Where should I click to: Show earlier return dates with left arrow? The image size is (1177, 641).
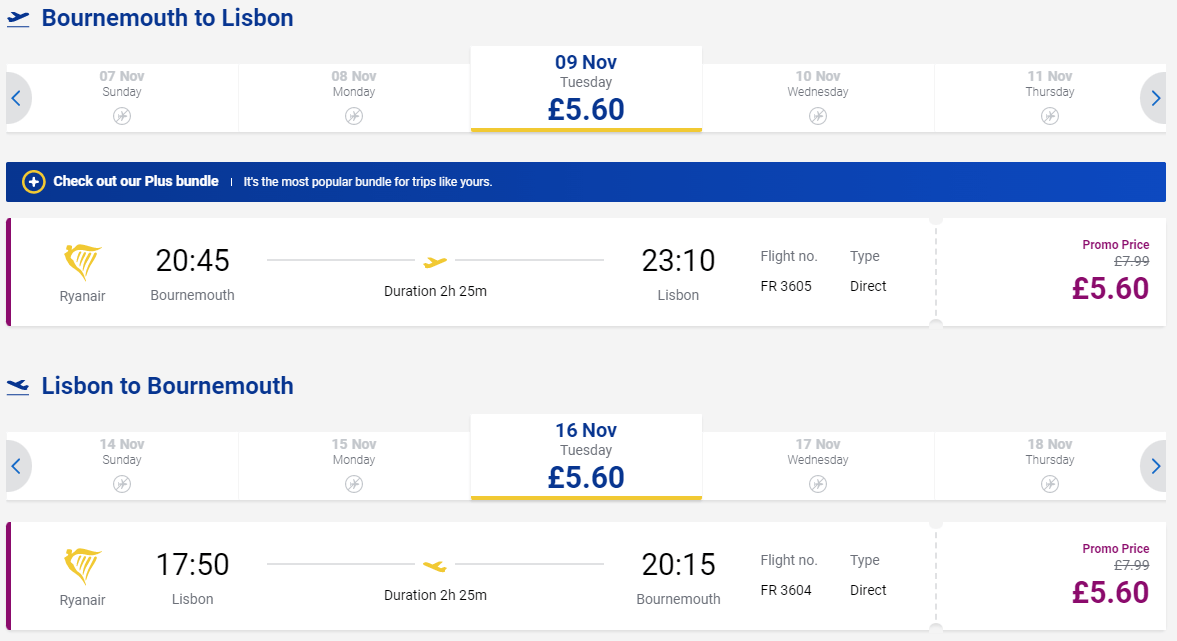(17, 466)
